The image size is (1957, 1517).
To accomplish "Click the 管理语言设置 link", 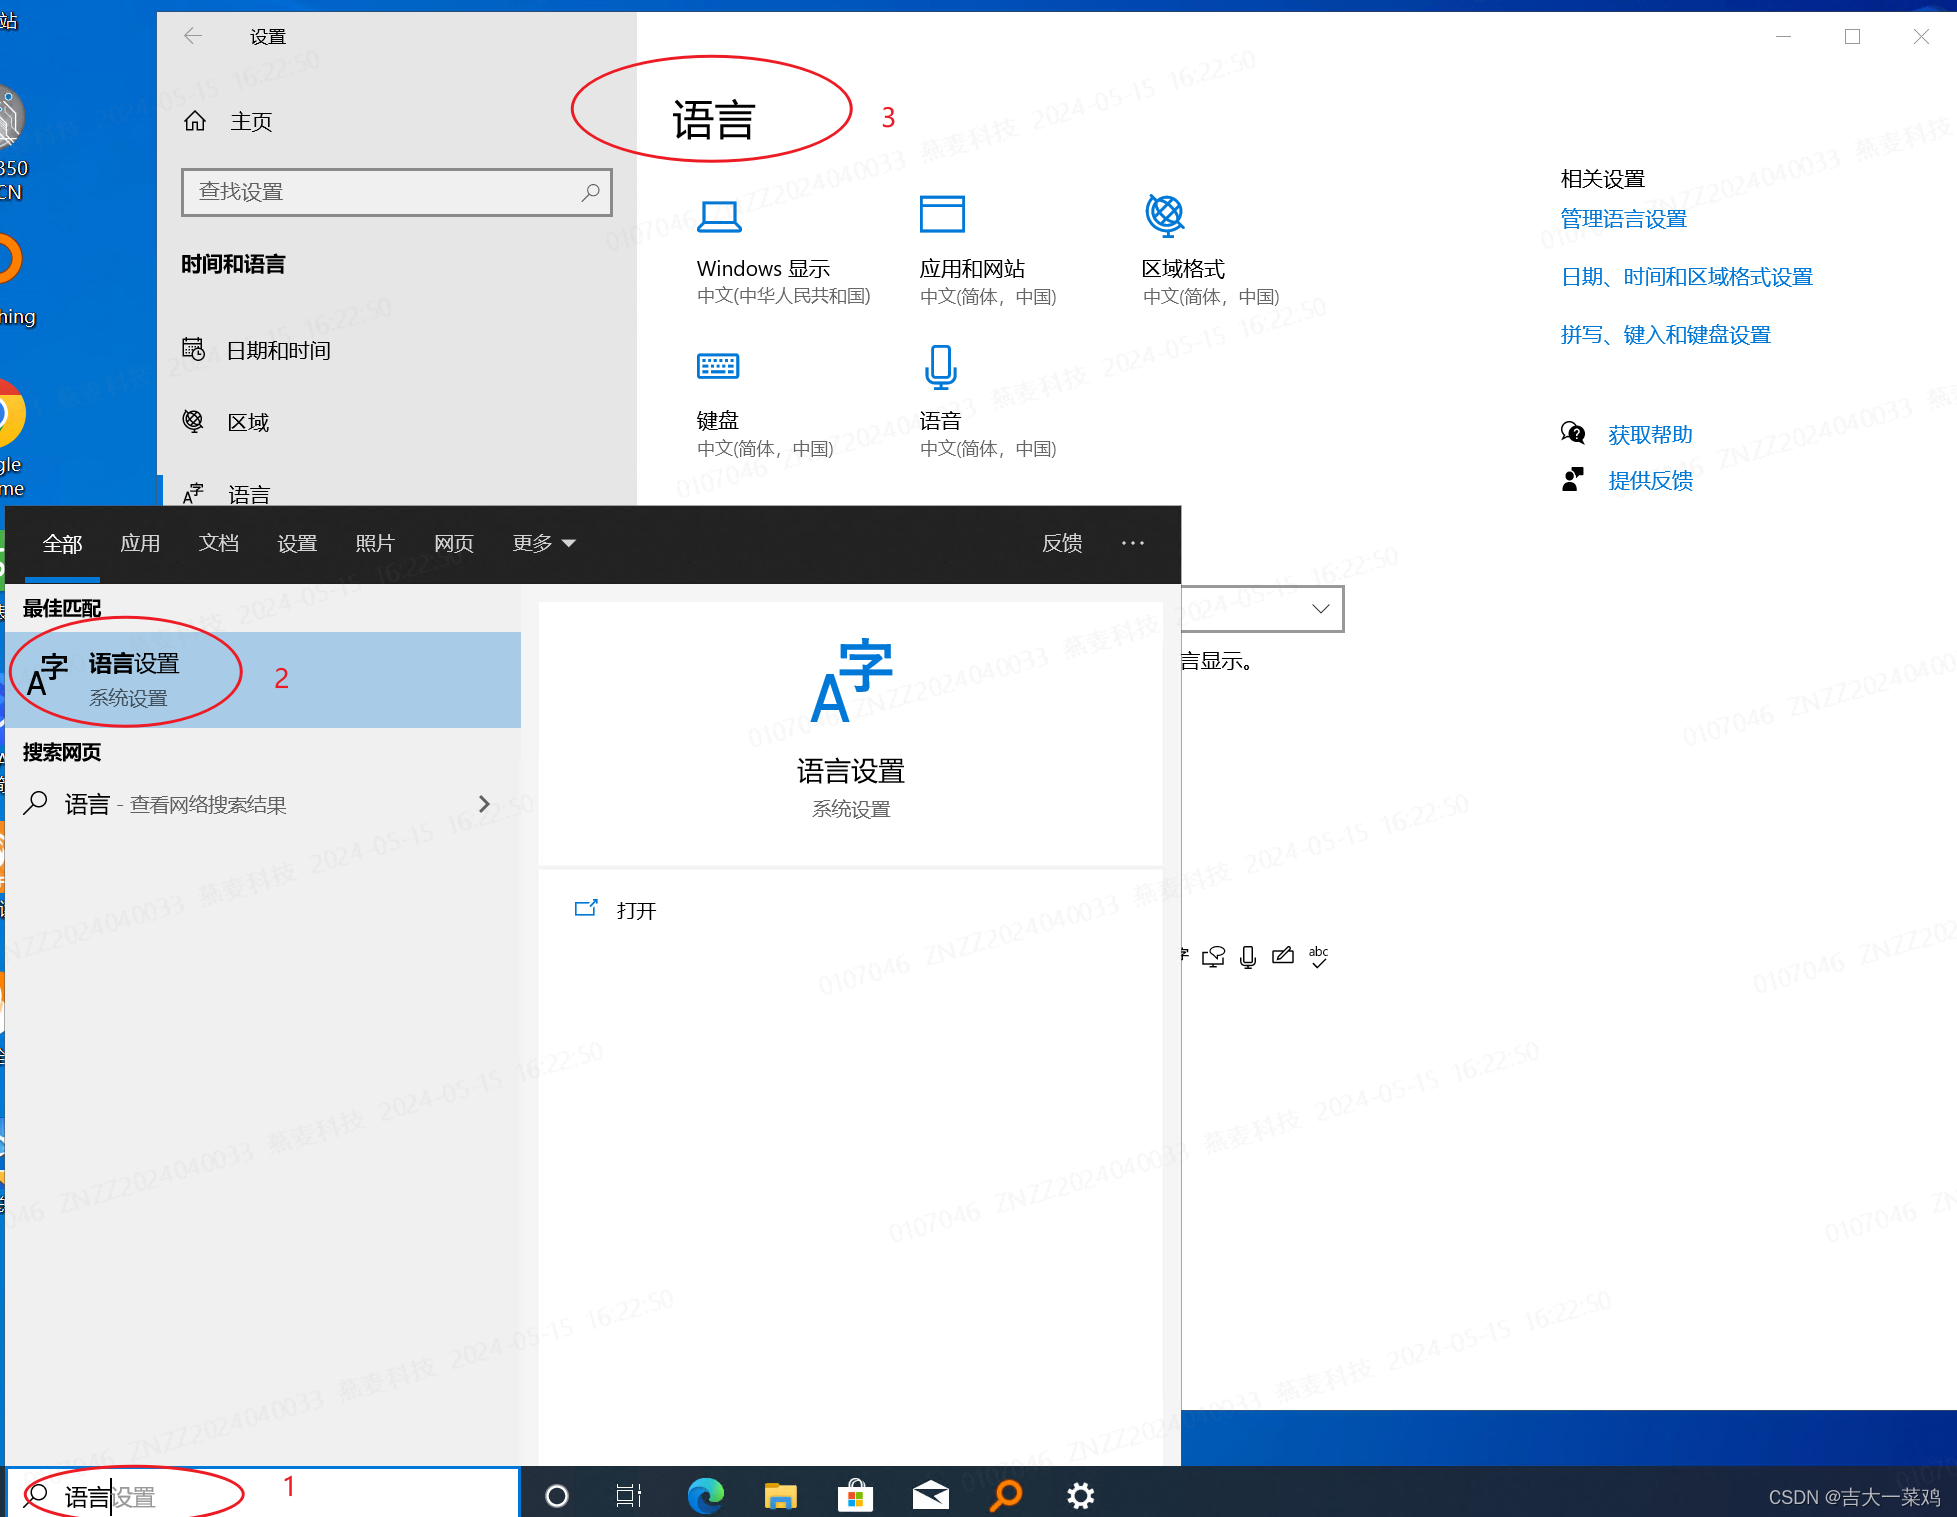I will 1623,219.
